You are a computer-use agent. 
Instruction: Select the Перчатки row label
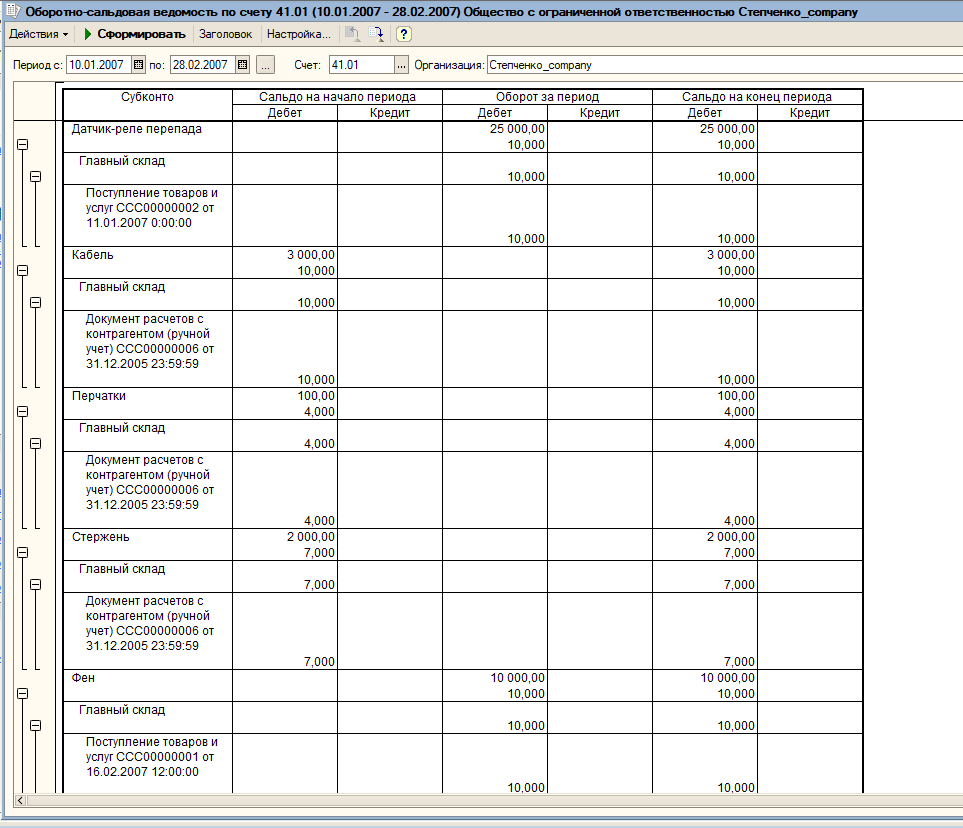pos(99,396)
